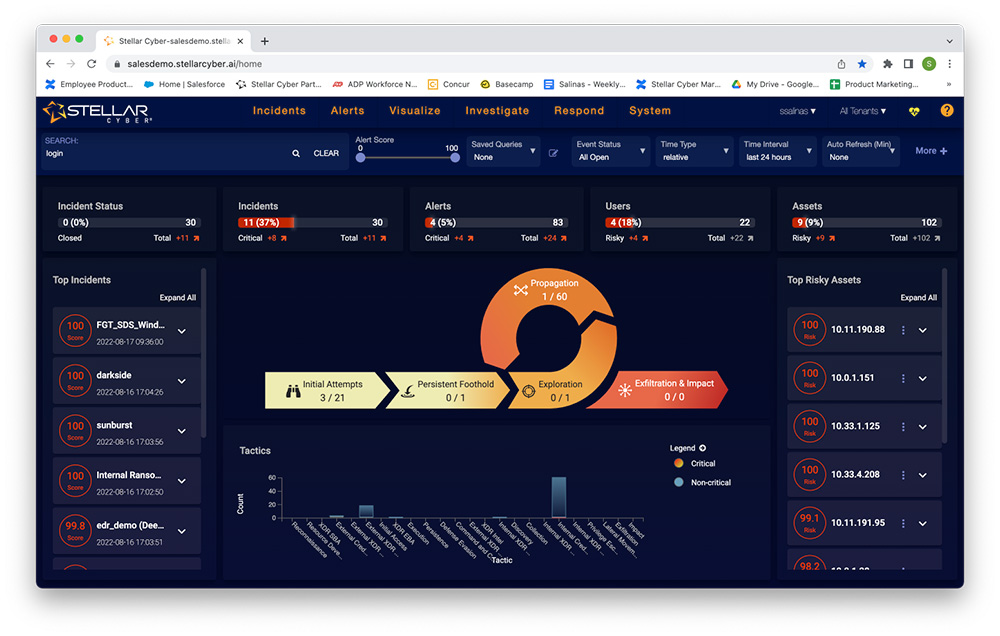Toggle the Legend arrow button

(702, 448)
